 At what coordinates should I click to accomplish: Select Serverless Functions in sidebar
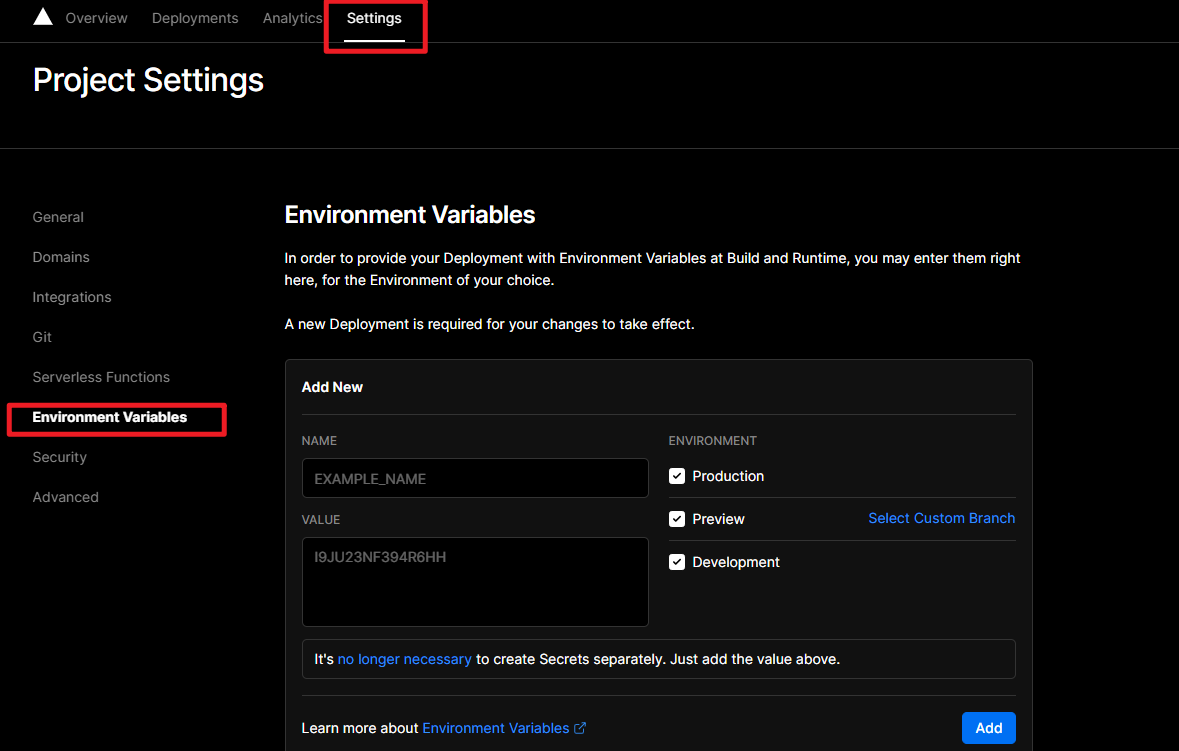point(101,377)
